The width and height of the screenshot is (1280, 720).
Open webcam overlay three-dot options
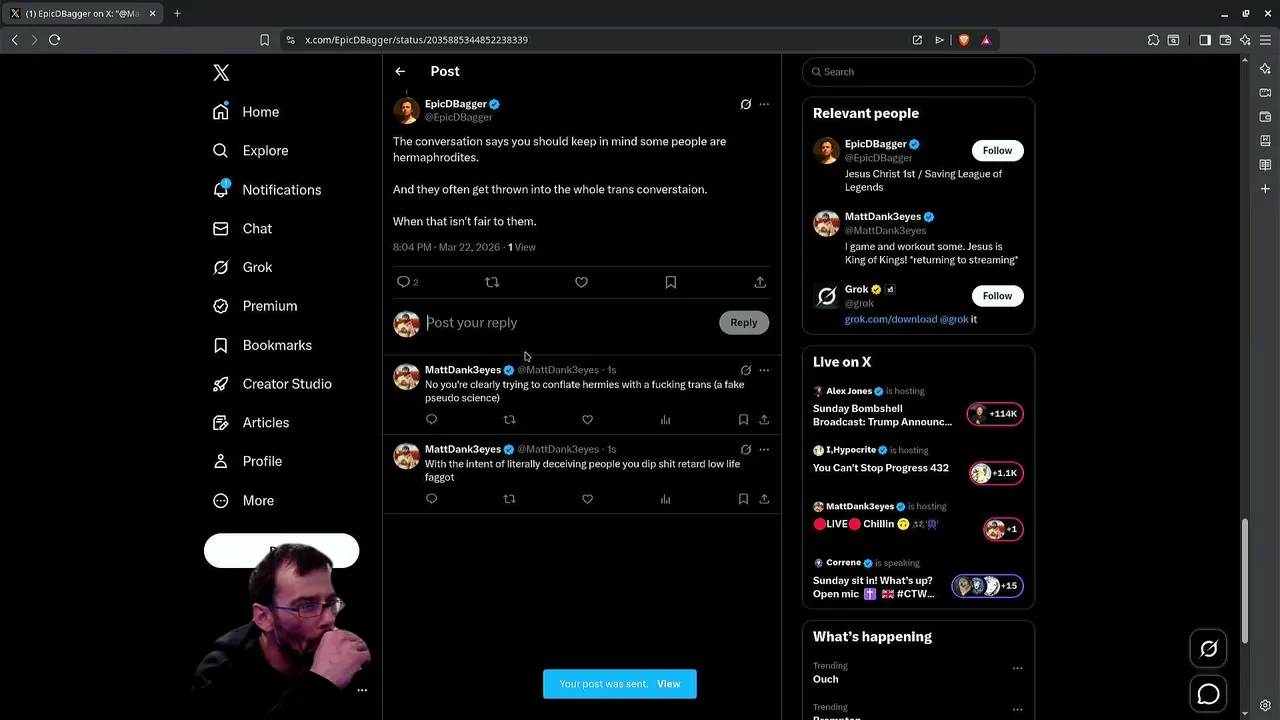[x=362, y=690]
